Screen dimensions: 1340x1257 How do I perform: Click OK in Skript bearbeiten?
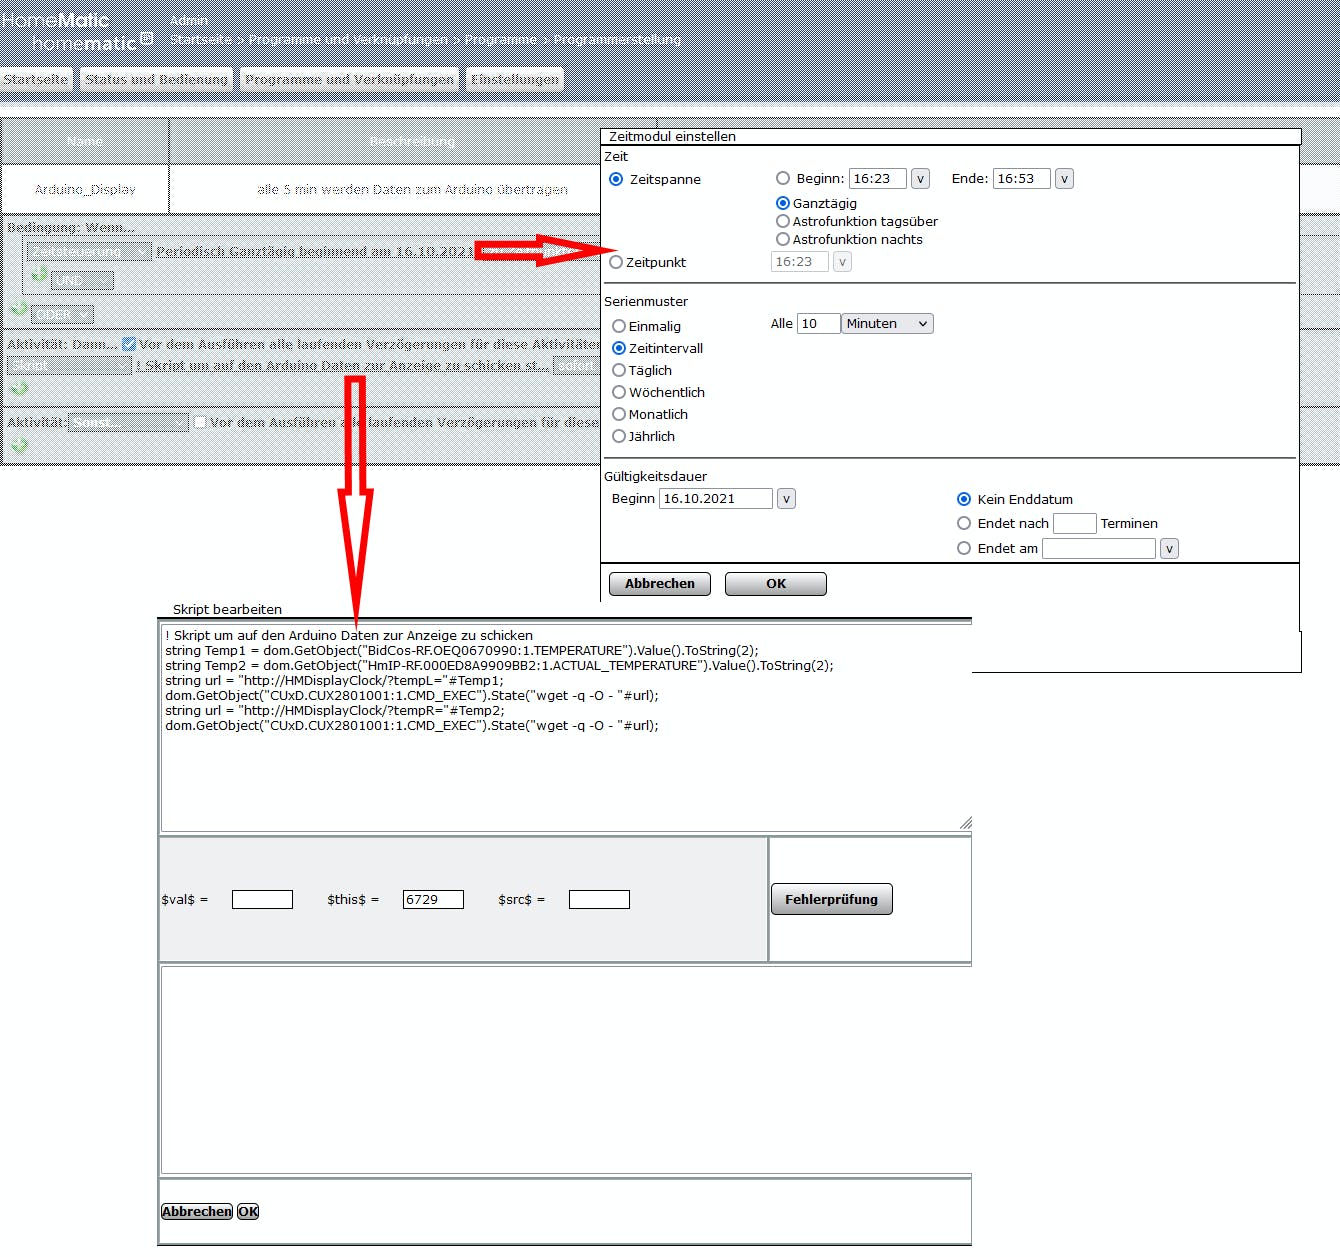249,1211
